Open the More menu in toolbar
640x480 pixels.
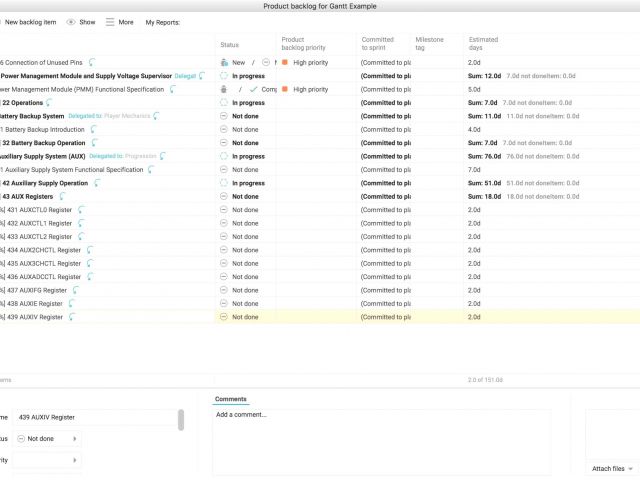110,22
